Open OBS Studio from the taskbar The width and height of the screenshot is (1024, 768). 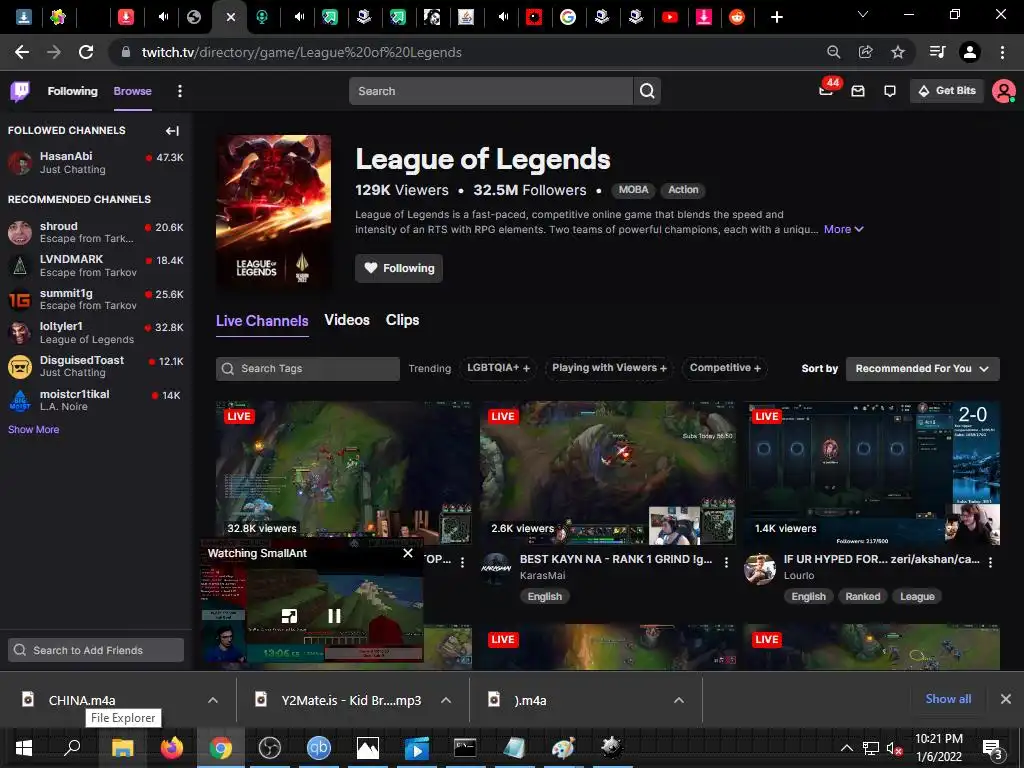click(270, 748)
